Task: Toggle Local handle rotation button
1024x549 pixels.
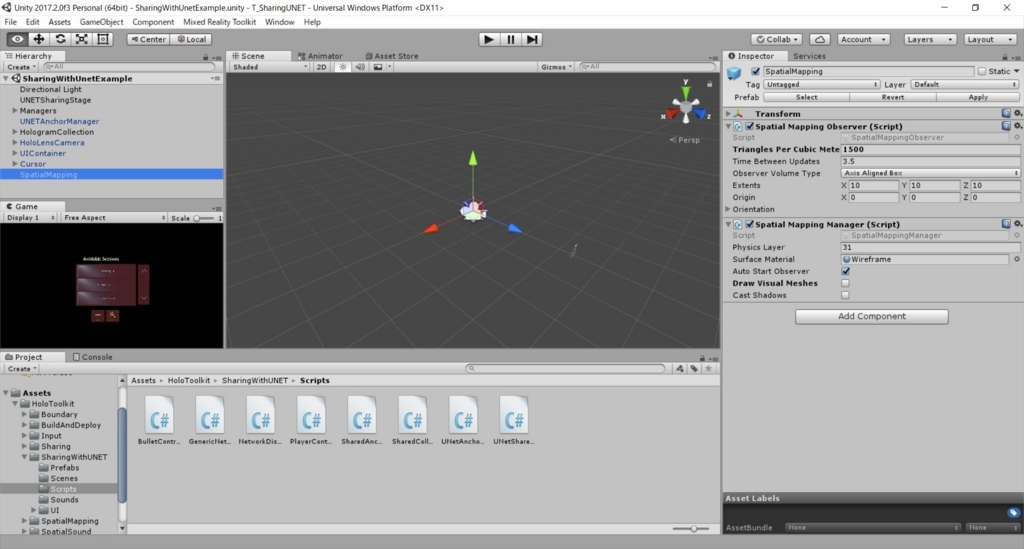Action: [x=191, y=39]
